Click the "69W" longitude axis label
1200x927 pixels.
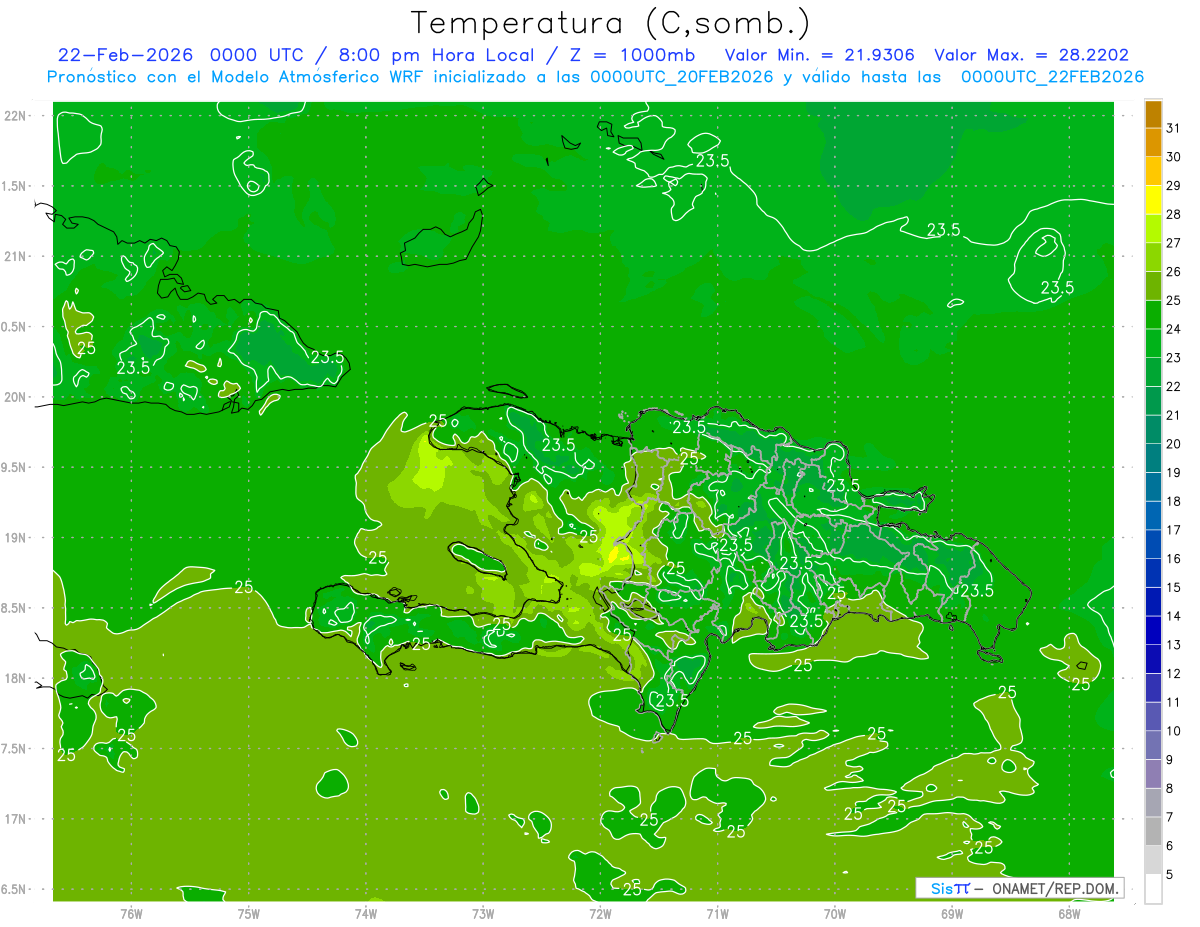click(x=952, y=913)
